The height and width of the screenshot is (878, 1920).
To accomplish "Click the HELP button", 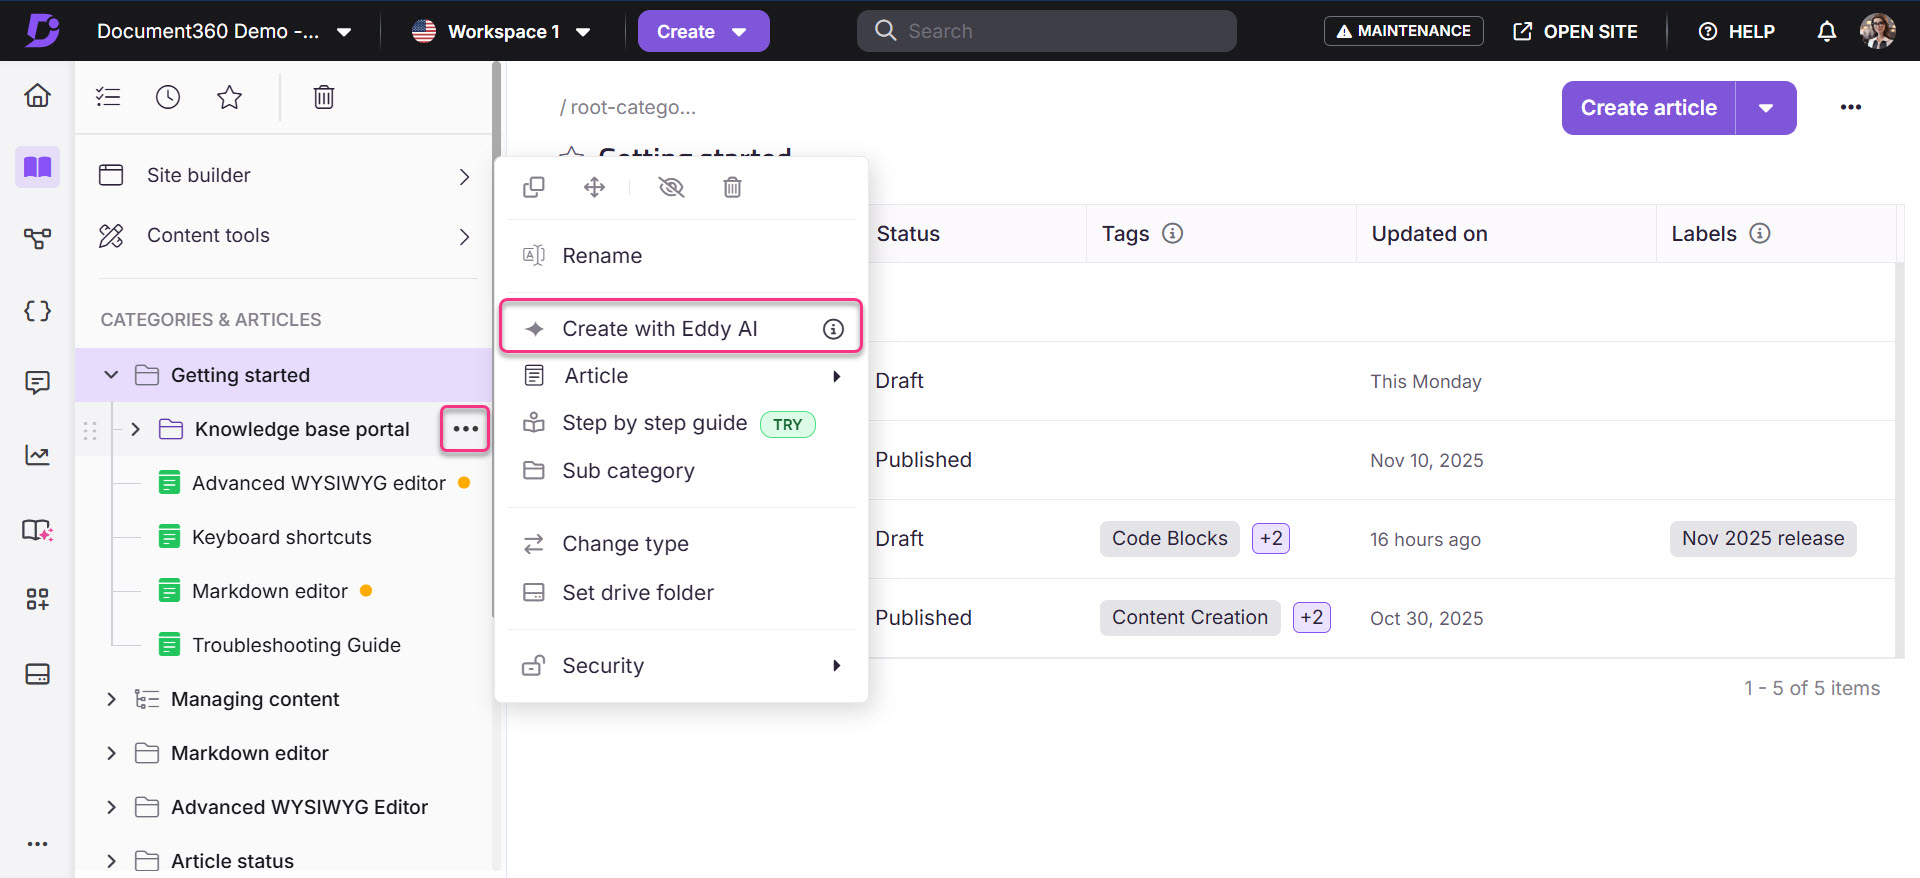I will [1737, 31].
